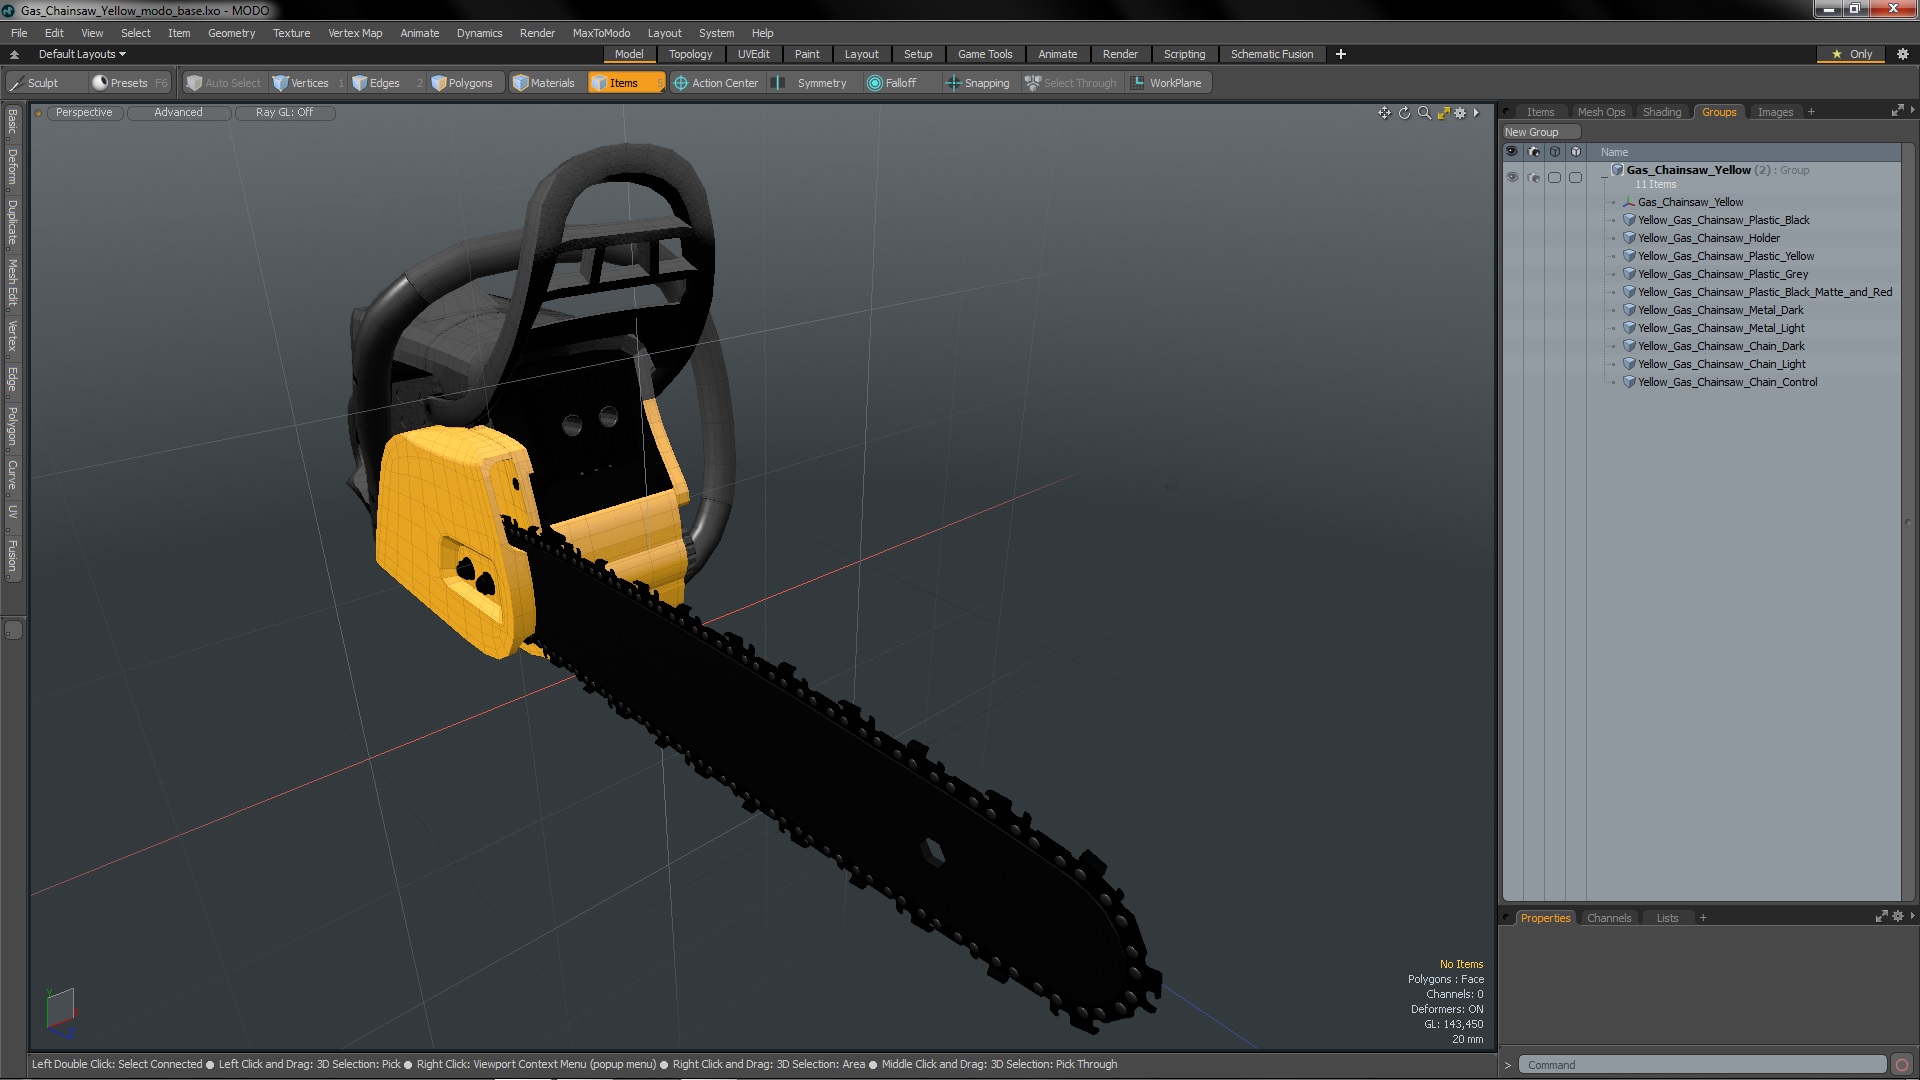Screen dimensions: 1920x1080
Task: Click the viewport zoom magnifier icon
Action: [1424, 113]
